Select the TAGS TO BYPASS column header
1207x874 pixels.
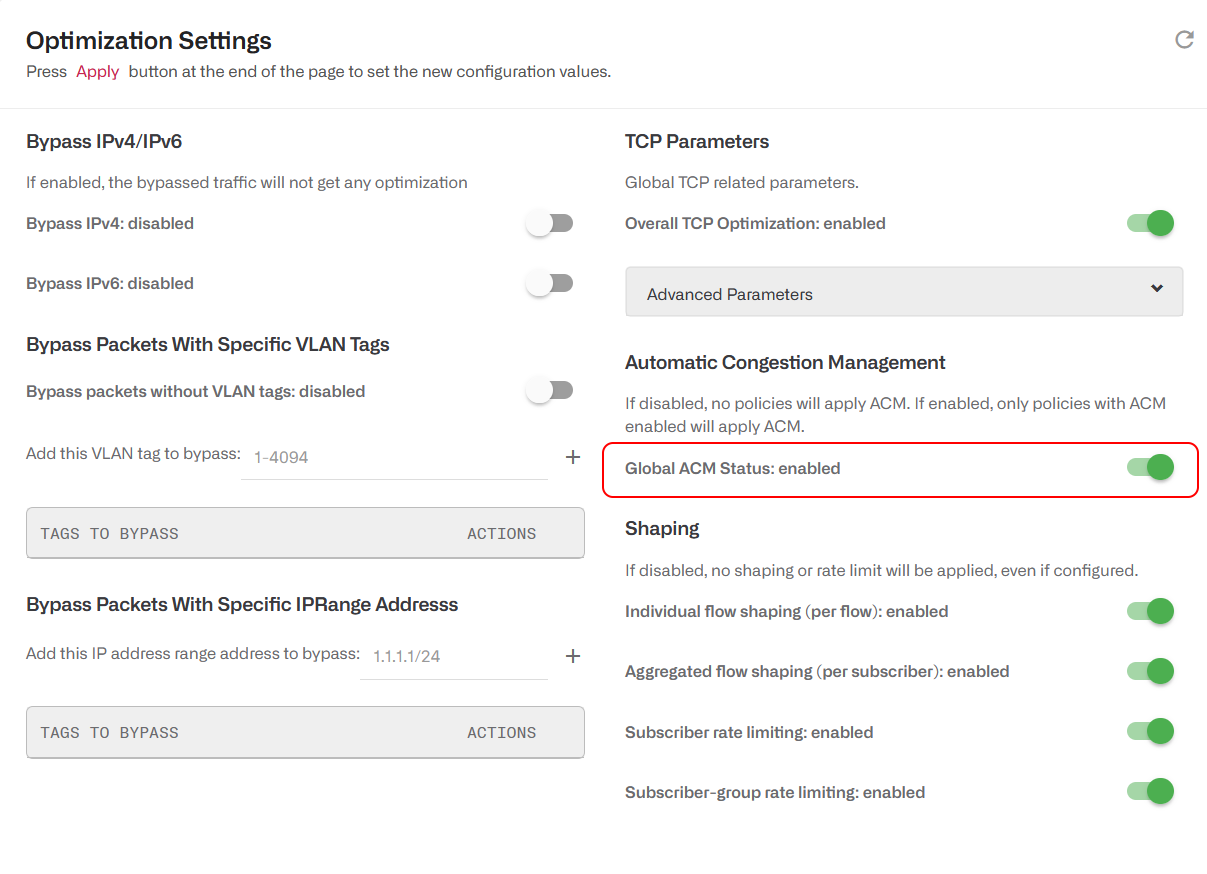click(103, 533)
